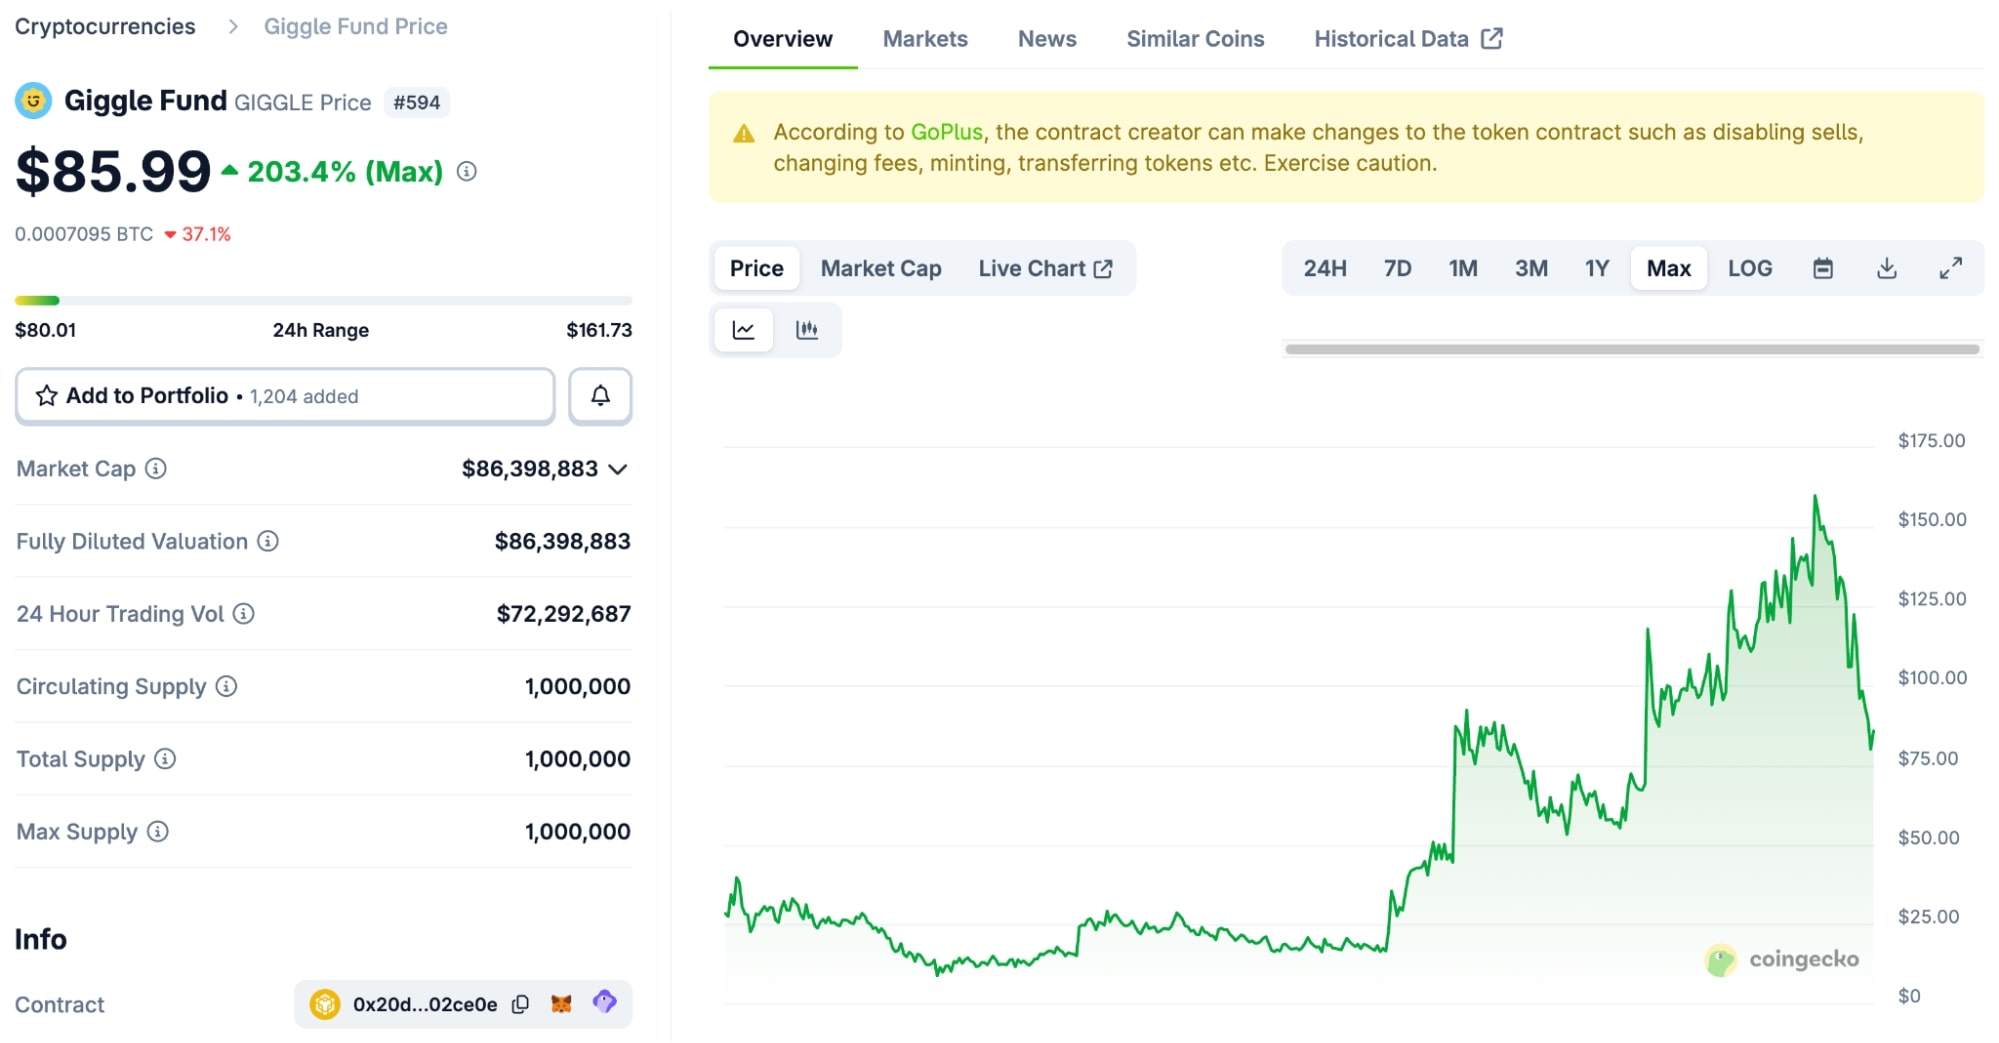1999x1043 pixels.
Task: Toggle the LOG scale option
Action: click(1749, 268)
